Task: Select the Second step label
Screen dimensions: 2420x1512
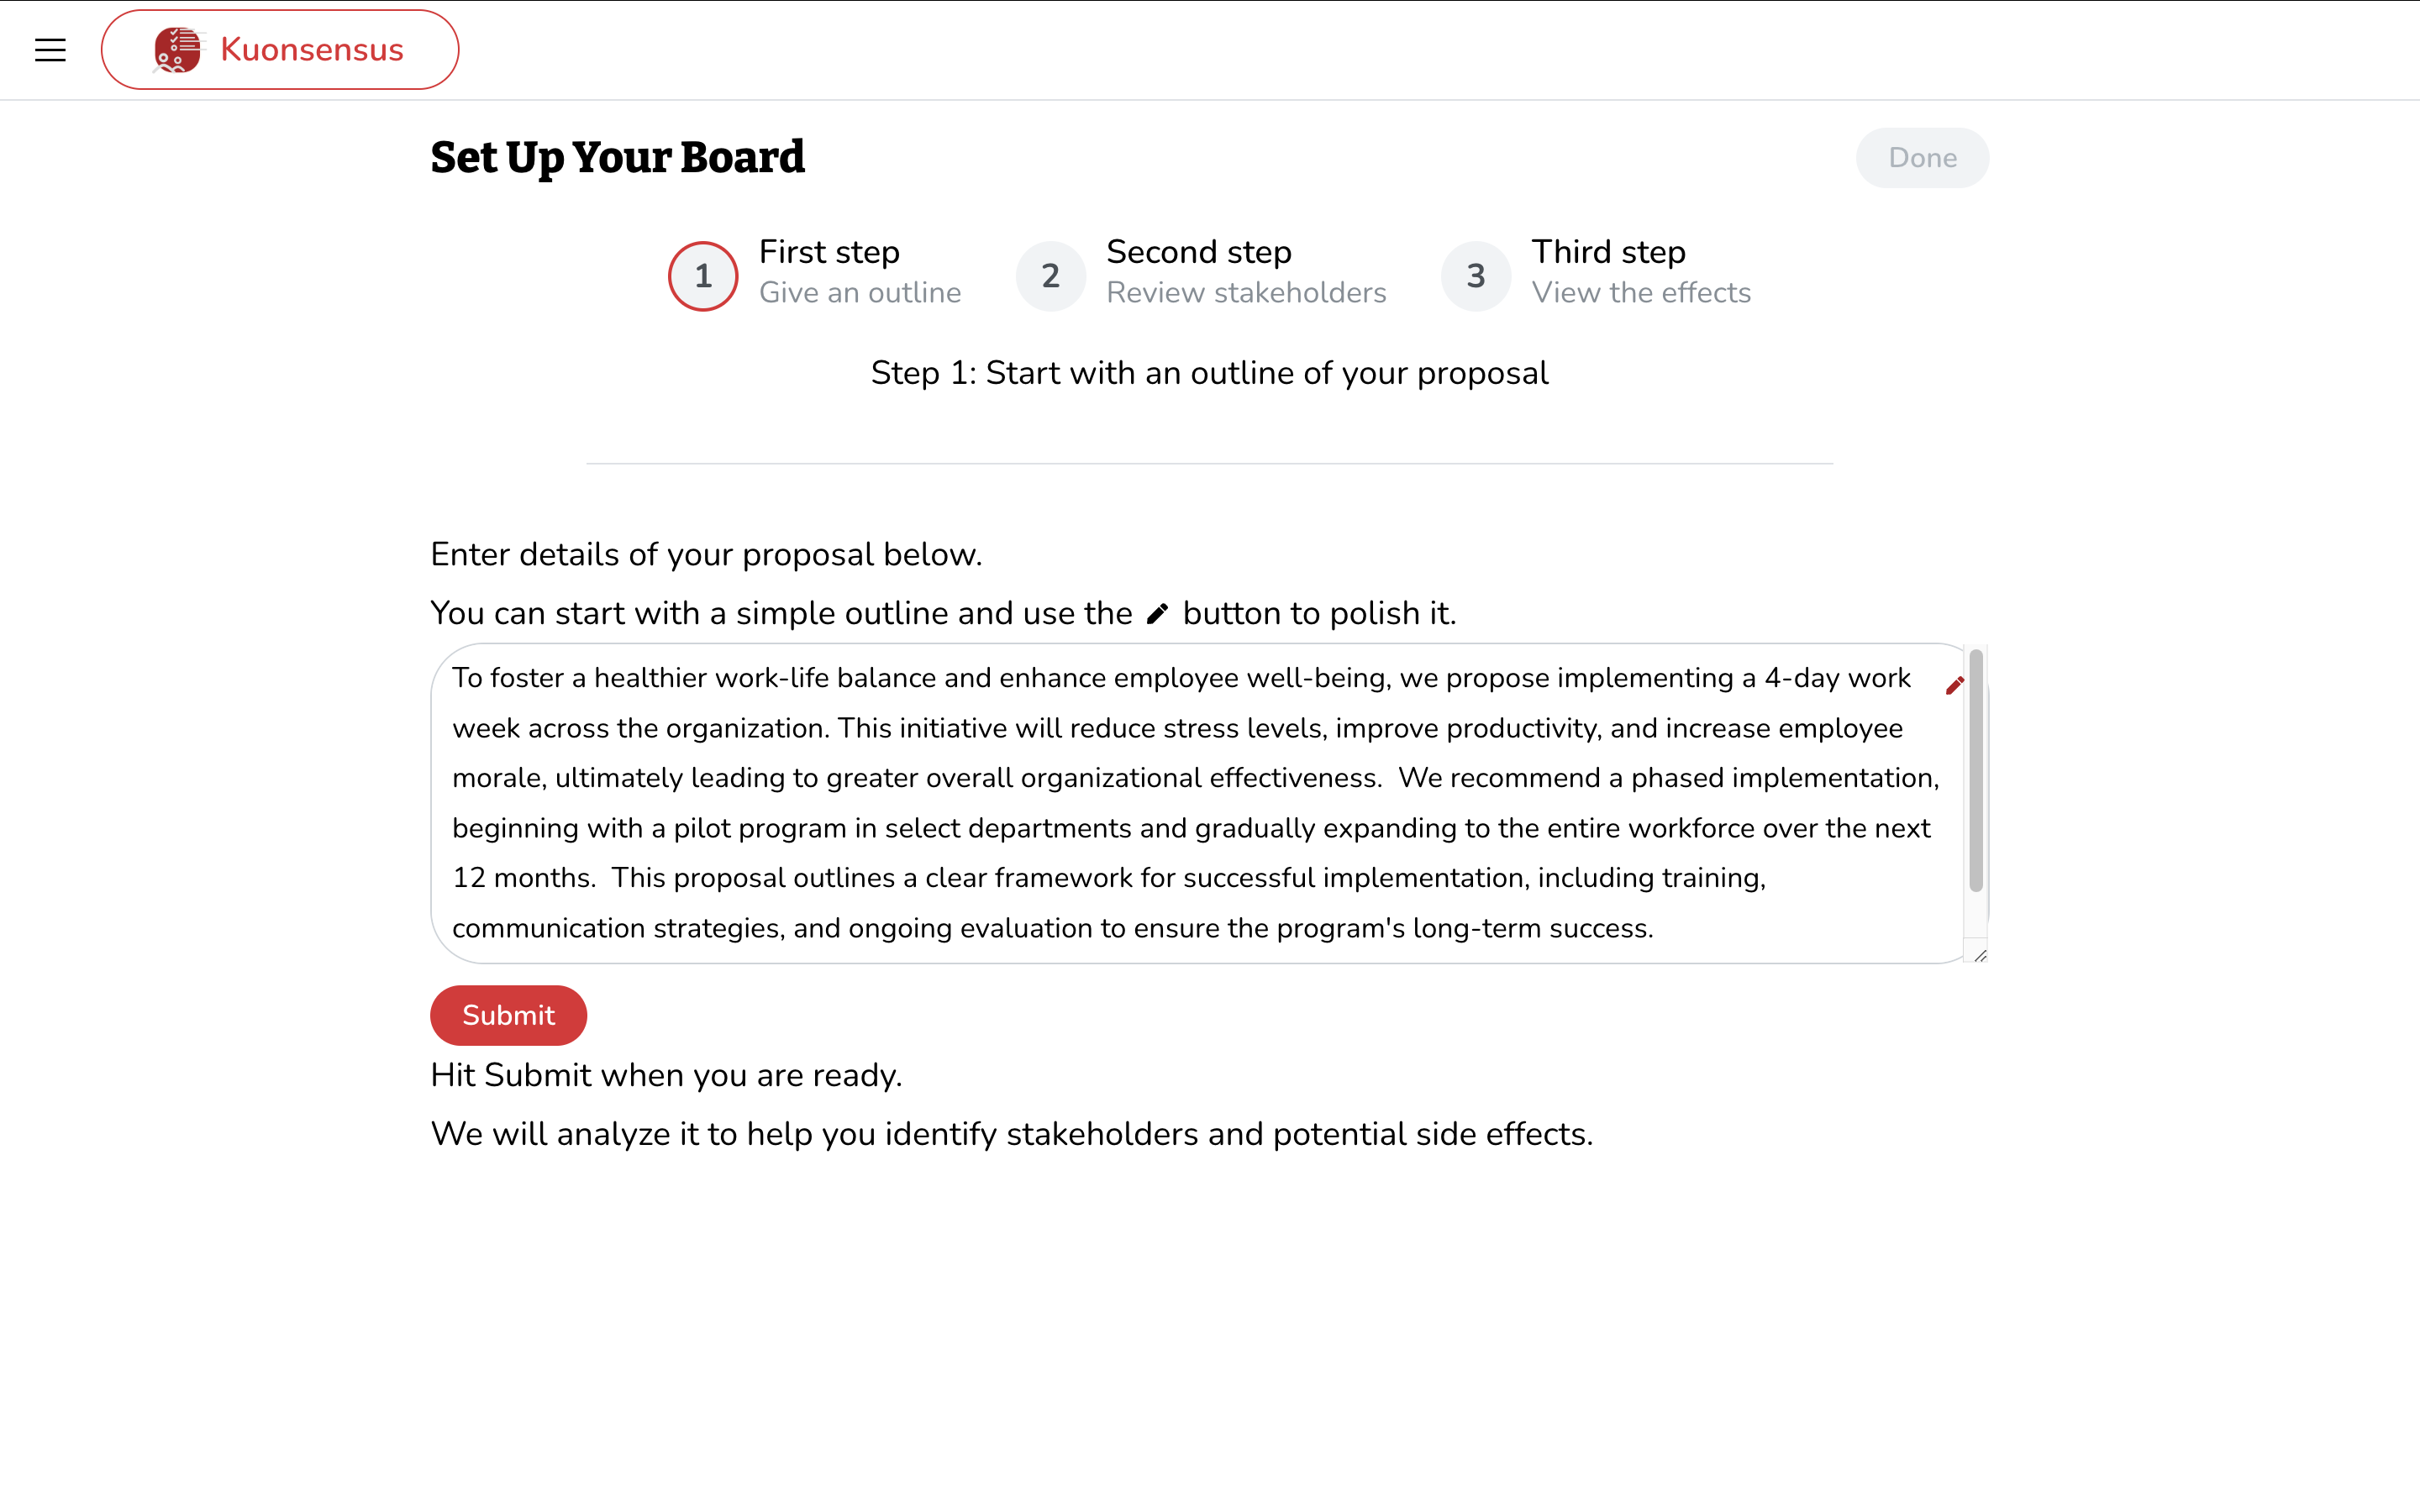Action: (x=1198, y=252)
